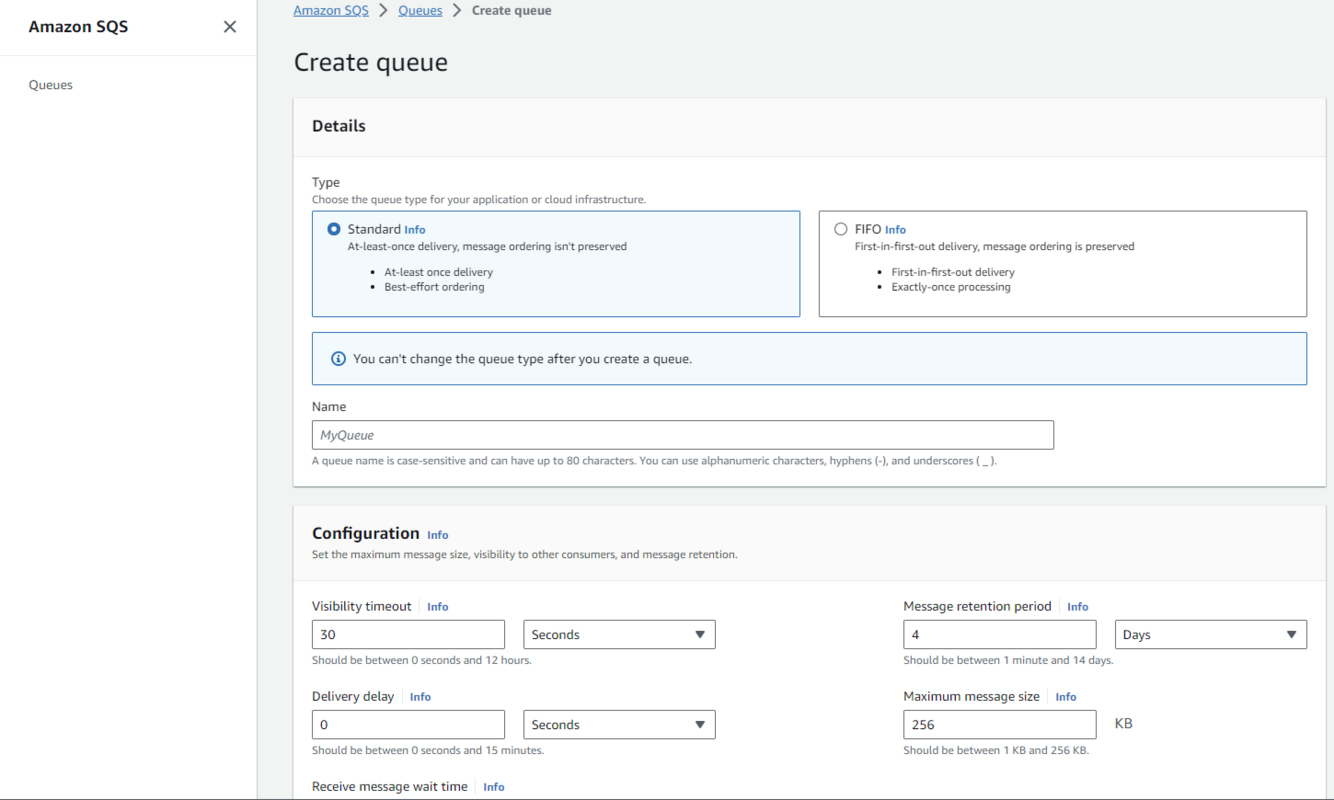Open Info link next to Standard
The width and height of the screenshot is (1334, 800).
415,230
